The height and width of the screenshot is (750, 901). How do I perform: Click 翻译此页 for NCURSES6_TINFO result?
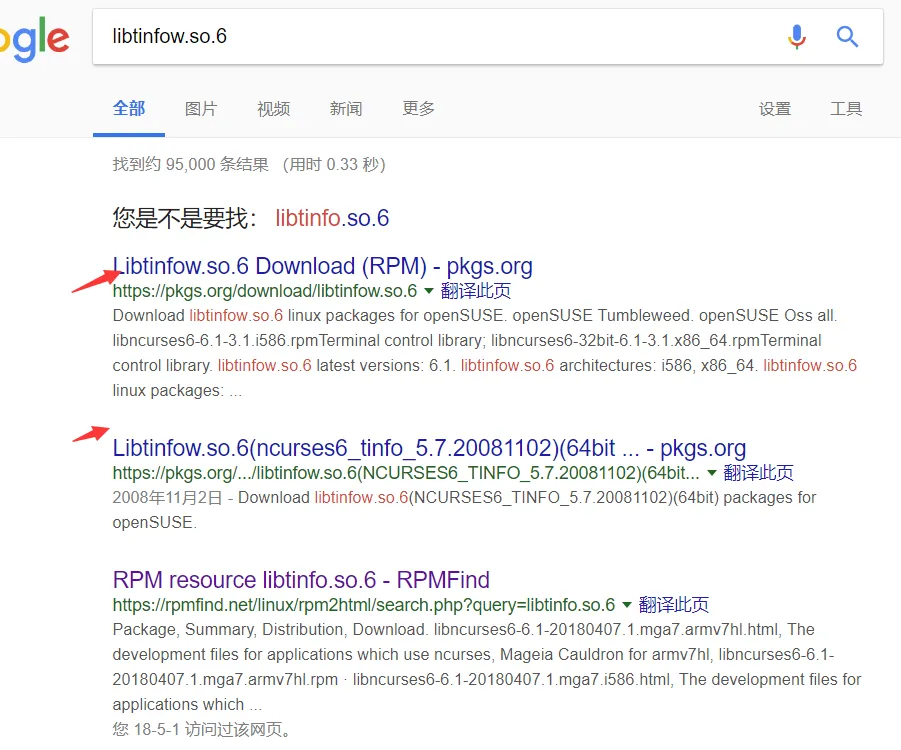[x=758, y=473]
